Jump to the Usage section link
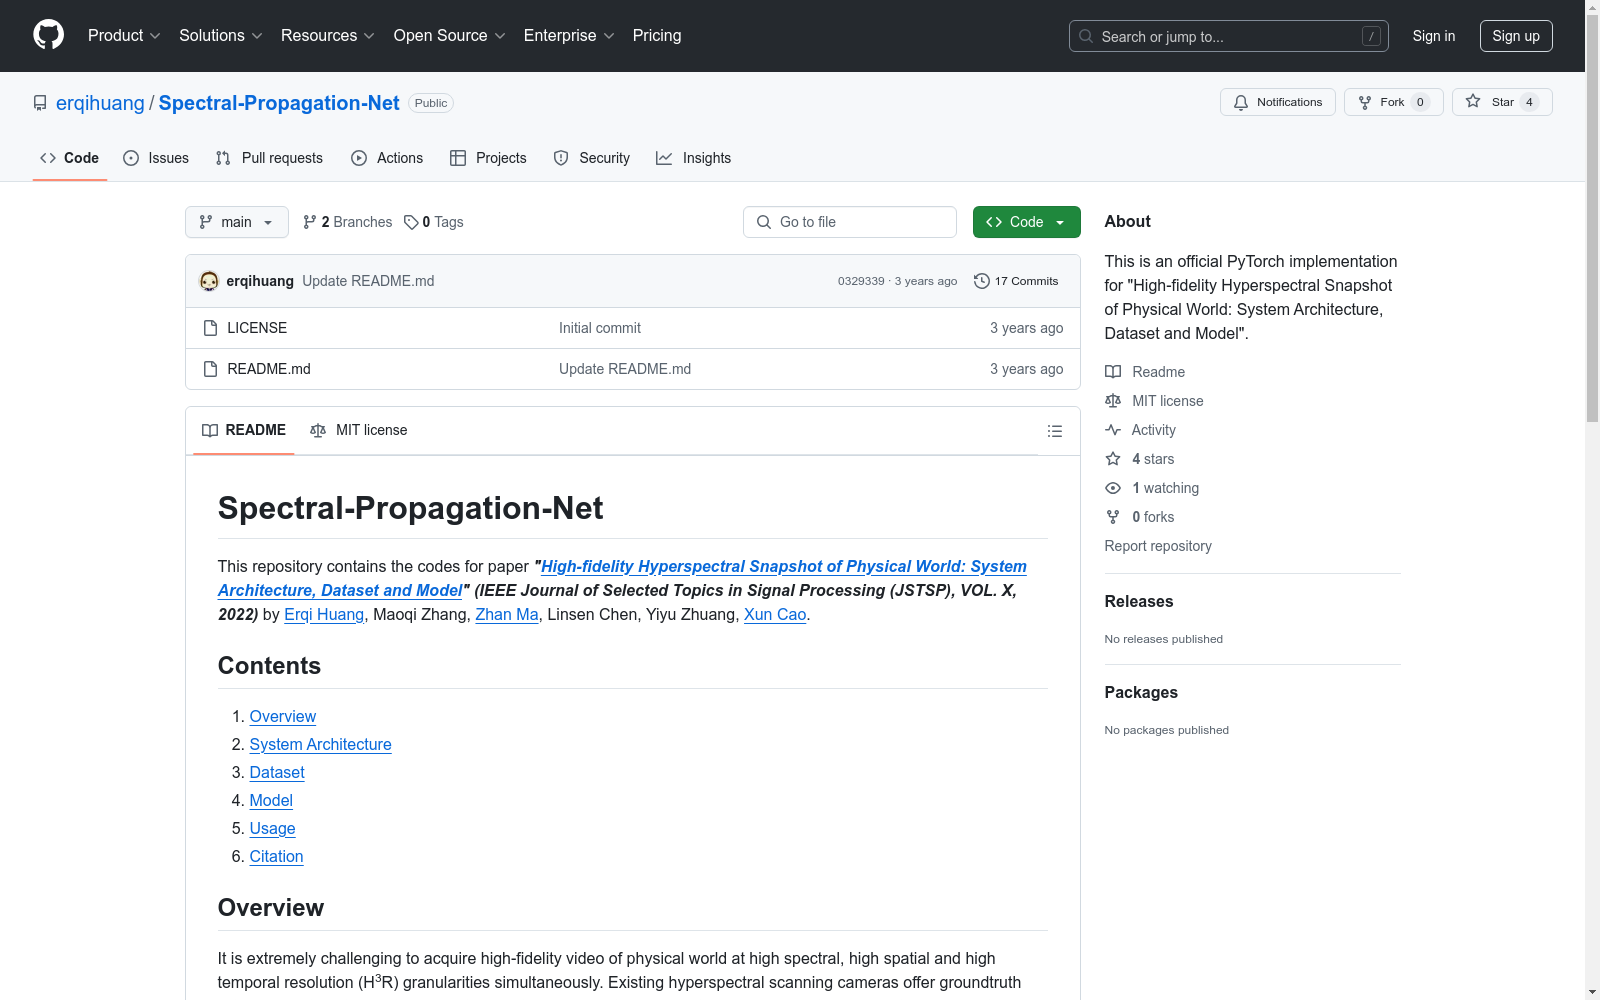1600x1000 pixels. tap(273, 828)
